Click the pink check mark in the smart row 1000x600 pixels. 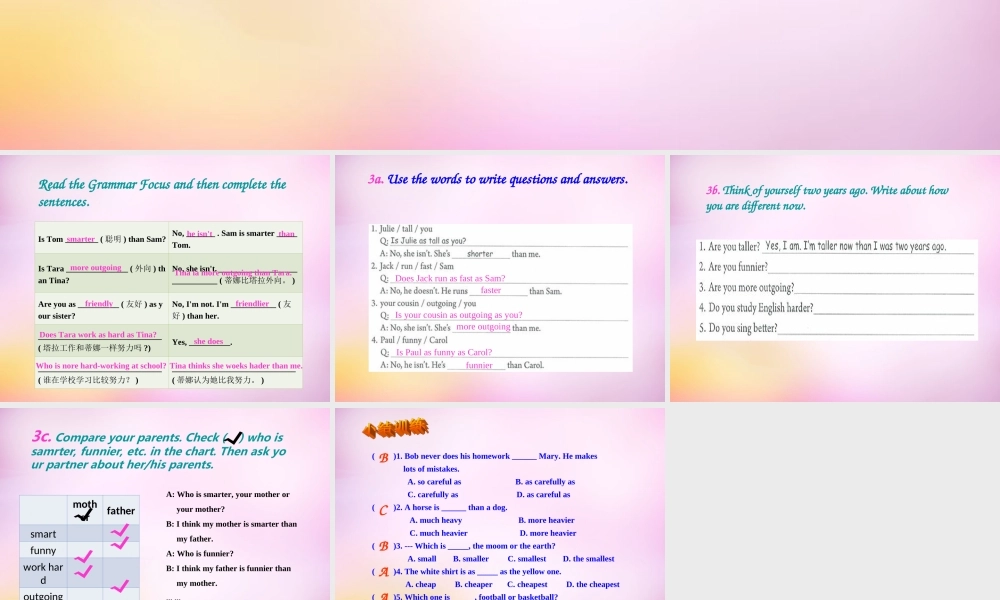[x=120, y=530]
